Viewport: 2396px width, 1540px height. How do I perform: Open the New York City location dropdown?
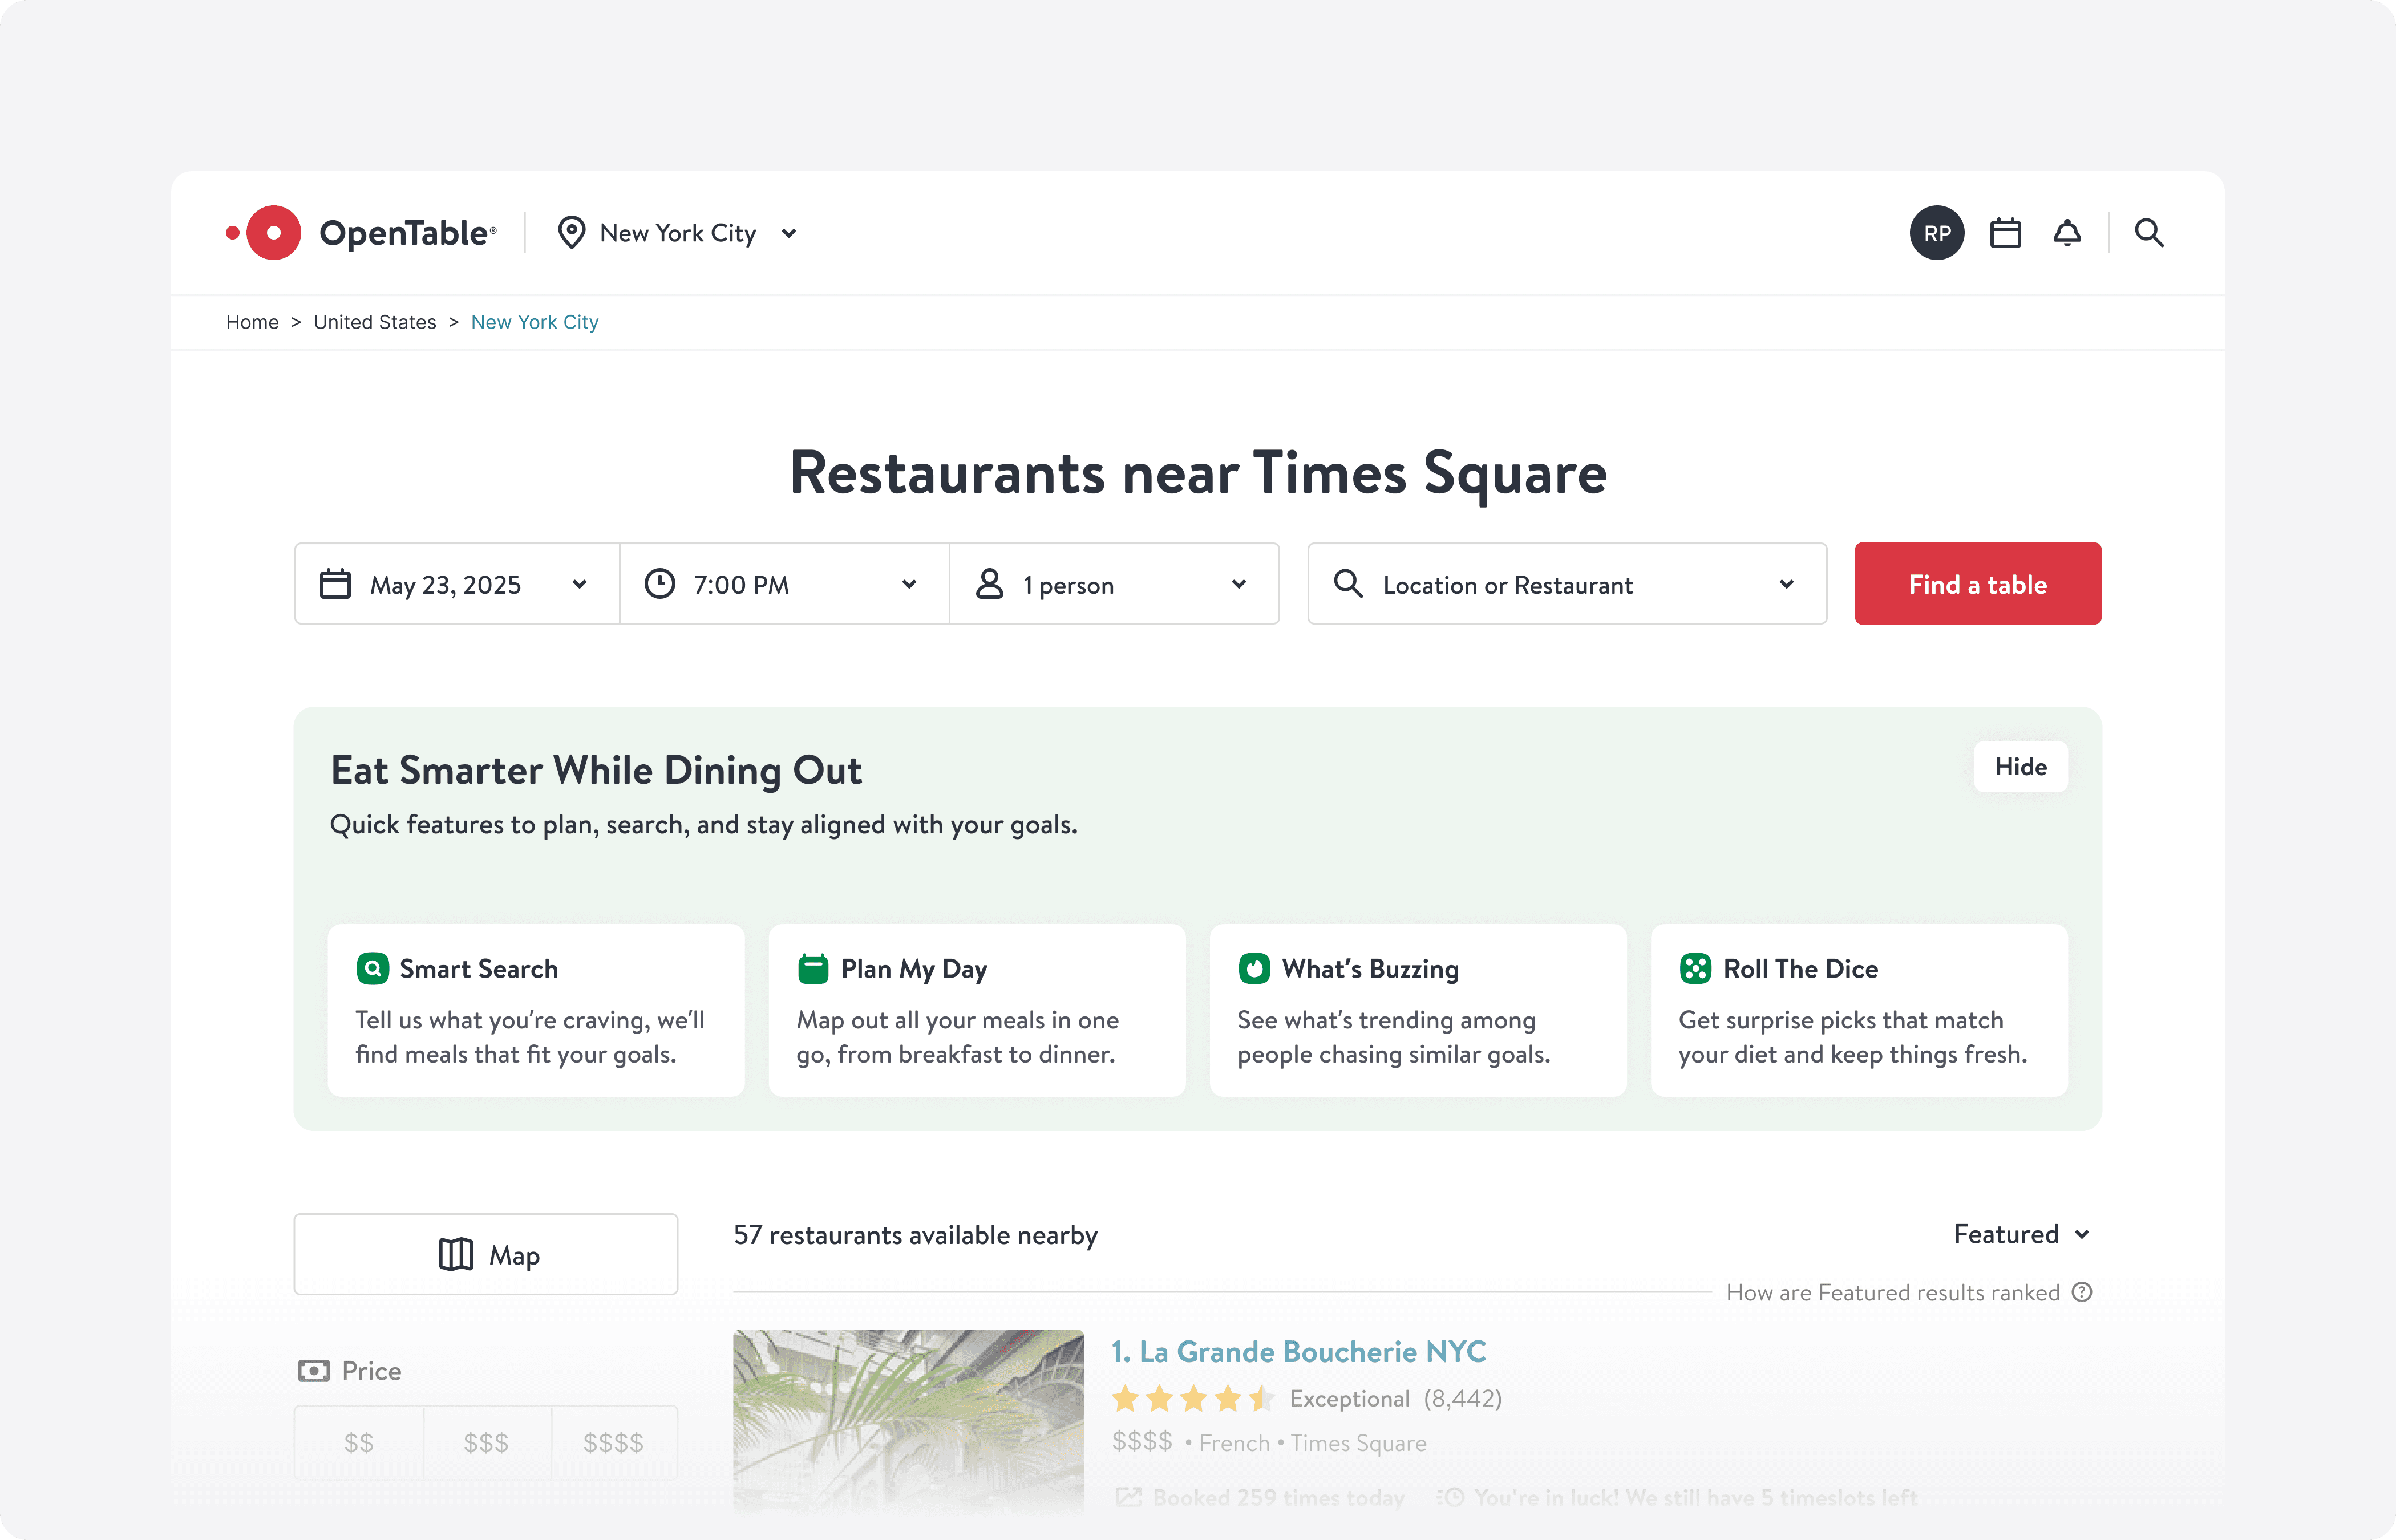677,233
